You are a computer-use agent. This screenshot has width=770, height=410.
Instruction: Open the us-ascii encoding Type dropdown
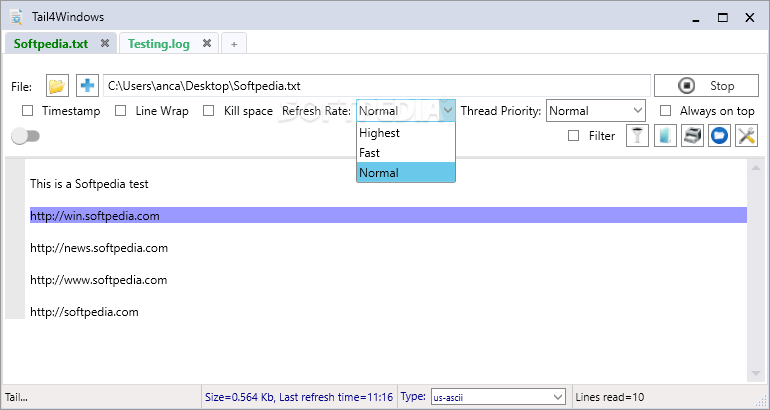pyautogui.click(x=498, y=397)
